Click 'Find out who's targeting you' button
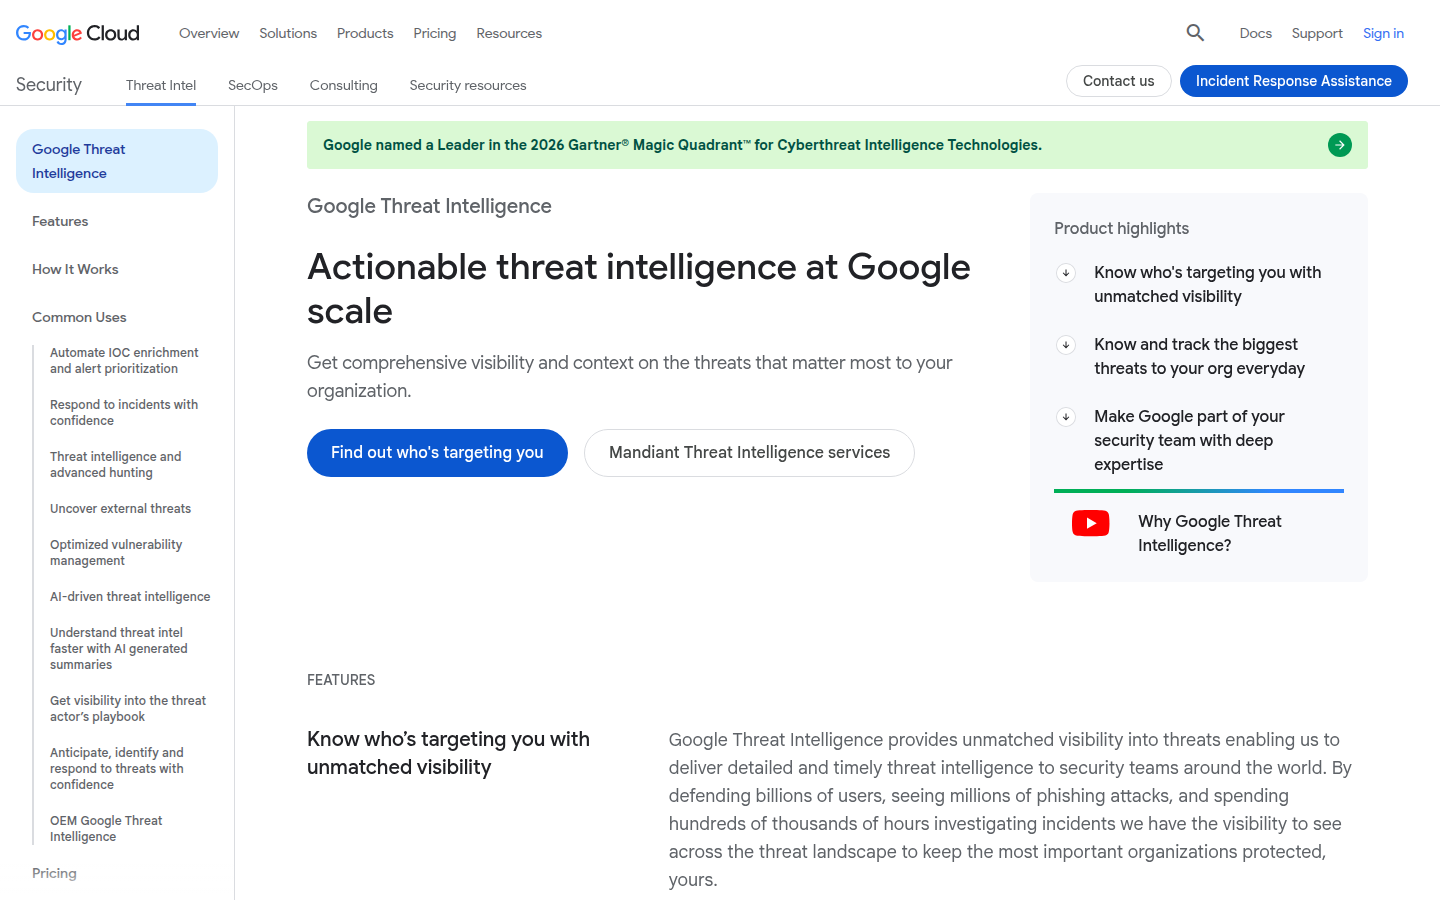The height and width of the screenshot is (900, 1440). point(437,453)
